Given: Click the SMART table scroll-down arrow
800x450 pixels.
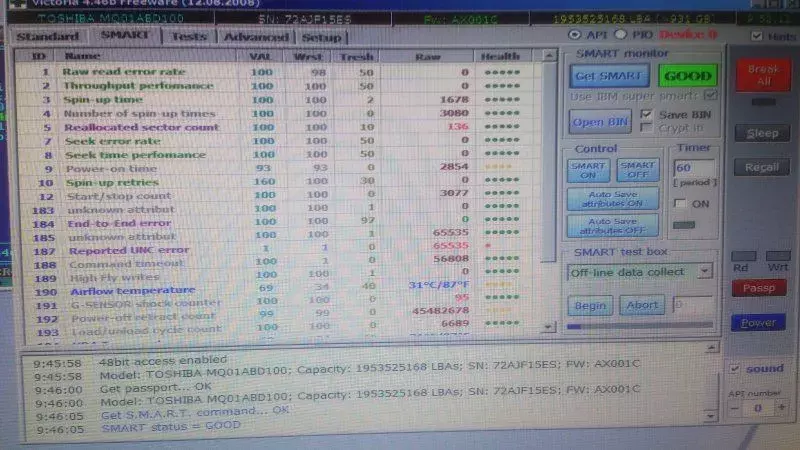Looking at the screenshot, I should [548, 326].
